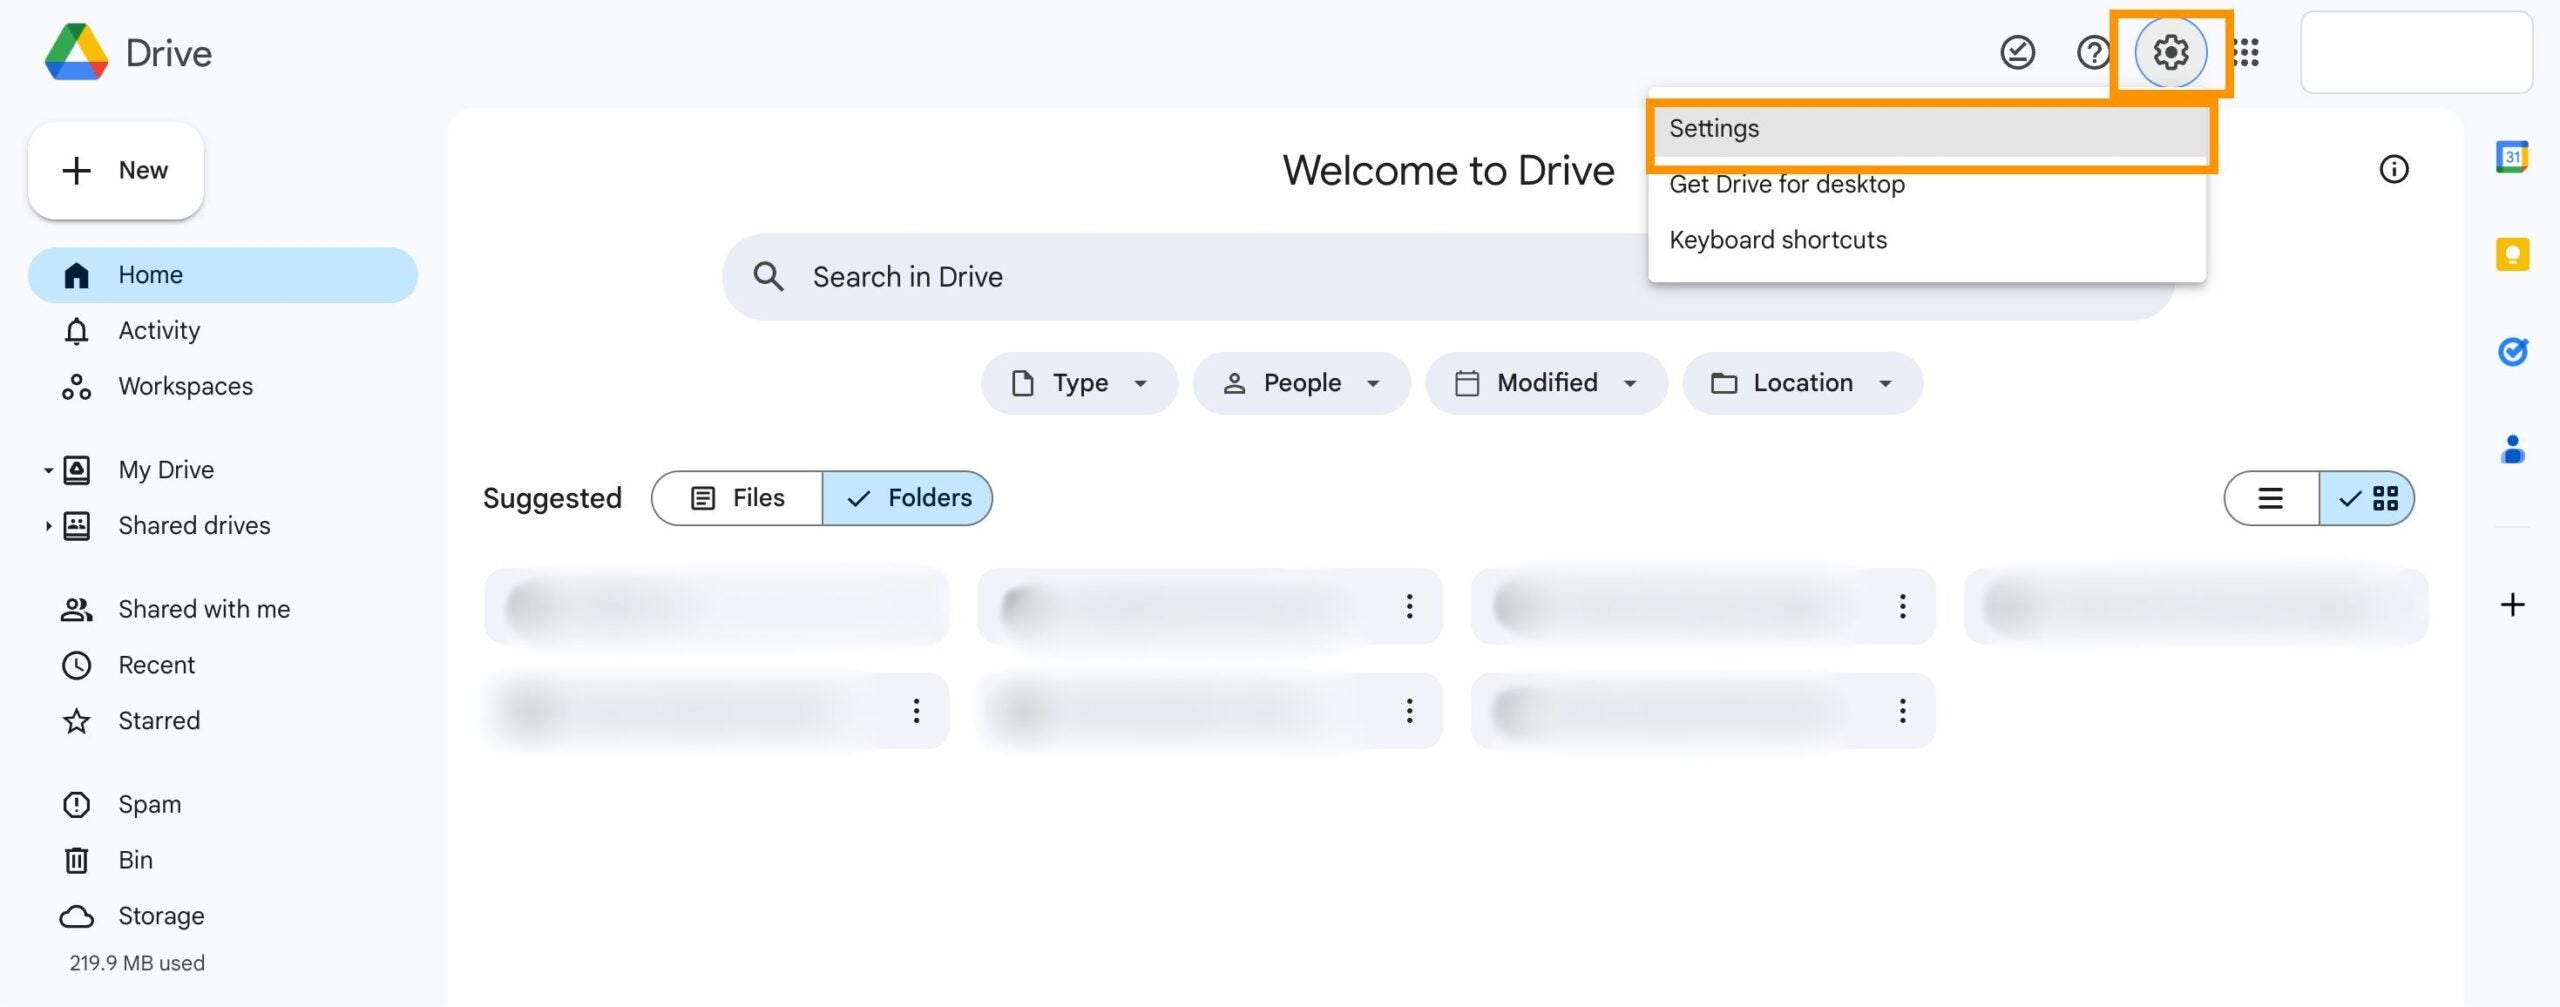Toggle Suggested view to Folders

(x=908, y=498)
